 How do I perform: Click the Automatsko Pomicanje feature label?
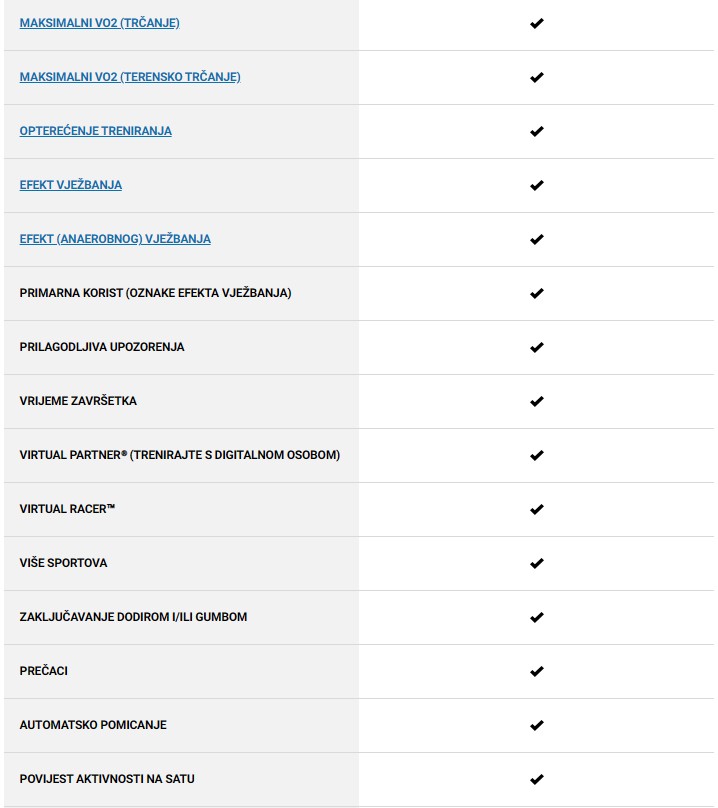pos(93,725)
